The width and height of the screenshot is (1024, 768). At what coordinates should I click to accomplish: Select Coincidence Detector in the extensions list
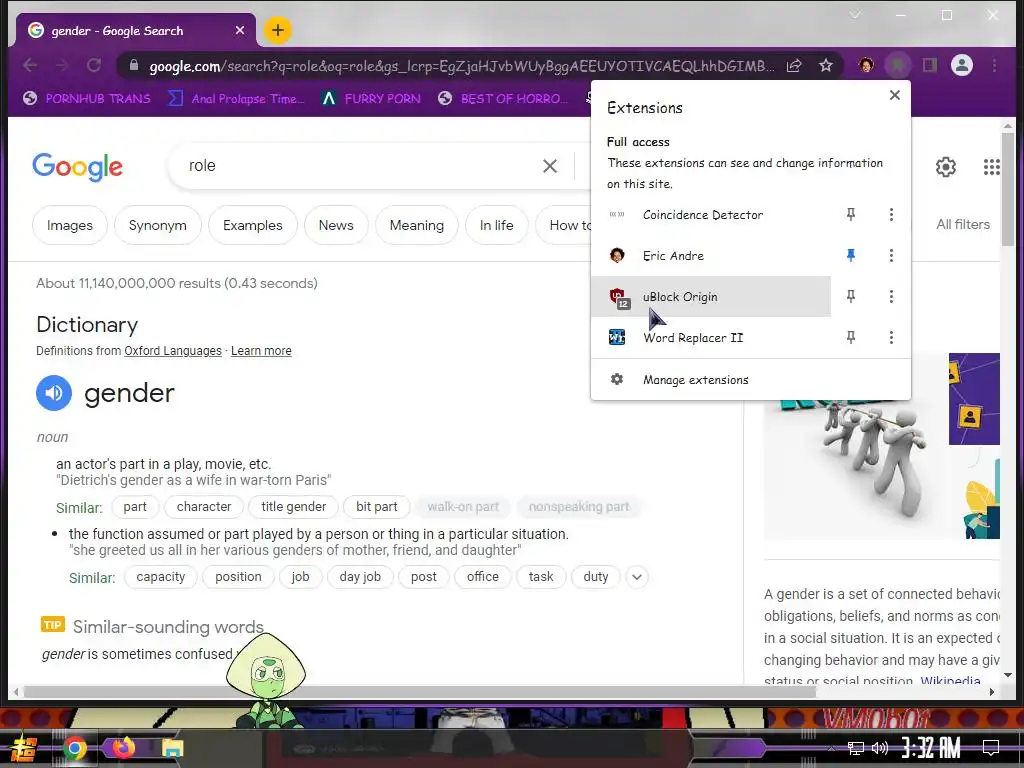[x=711, y=215]
